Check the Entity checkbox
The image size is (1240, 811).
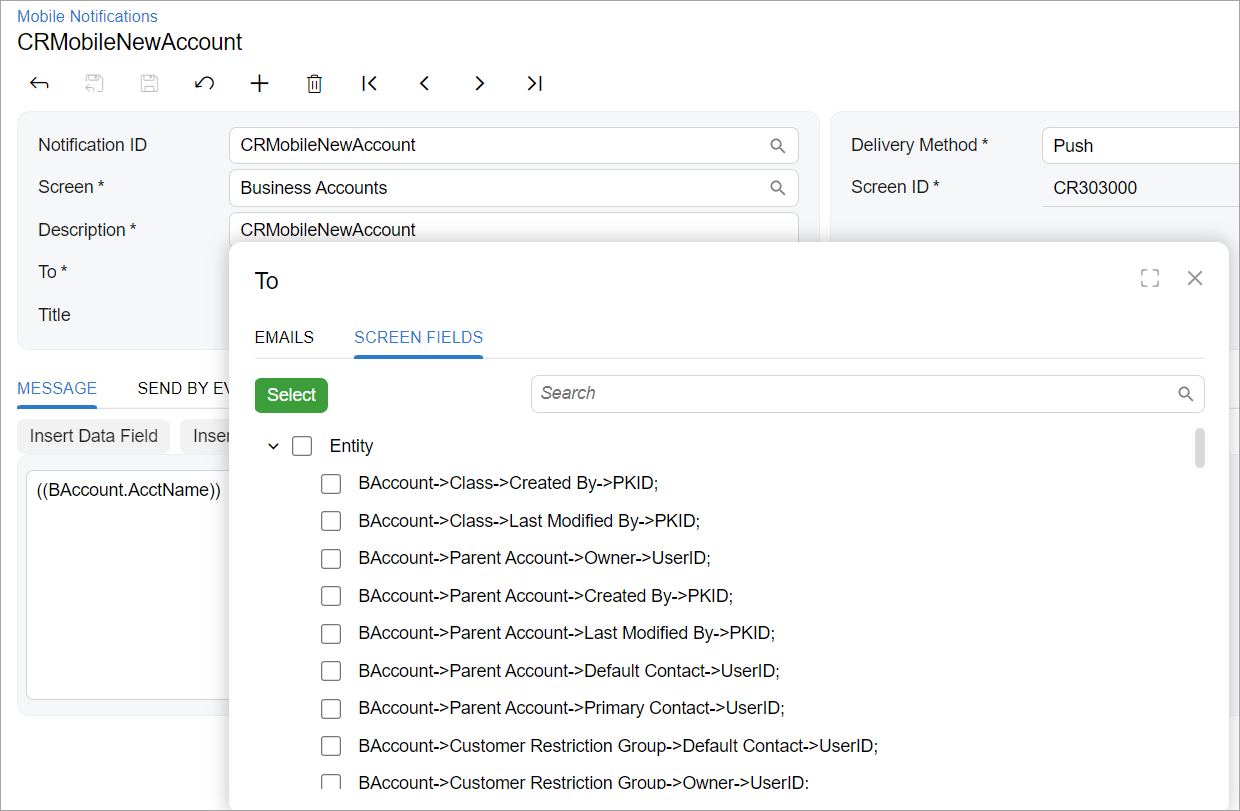302,446
